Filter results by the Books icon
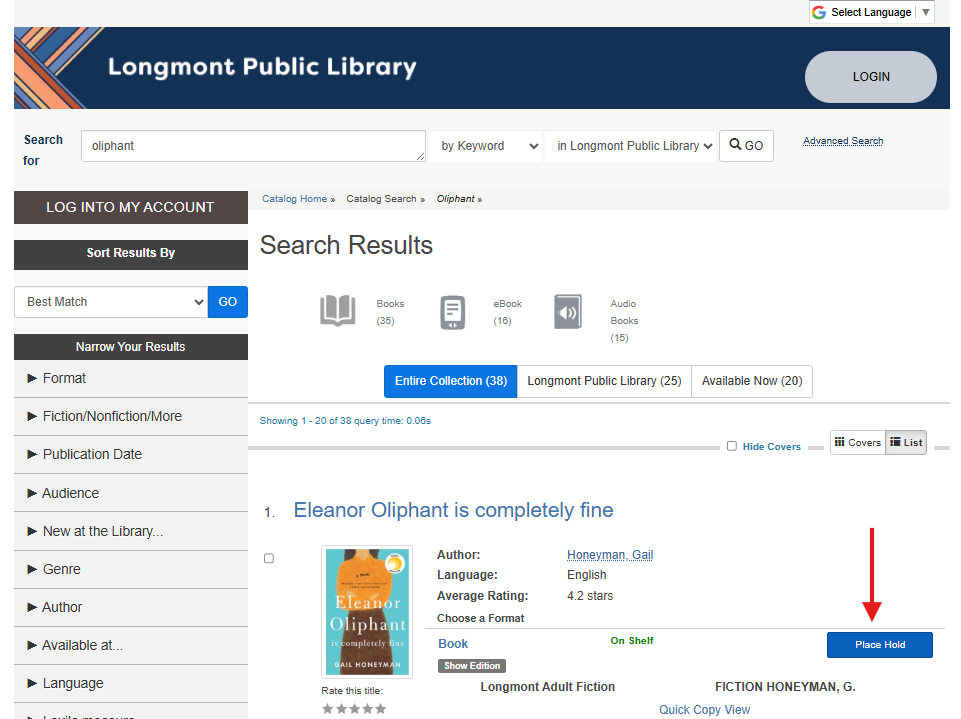Screen dimensions: 961x719 (x=338, y=311)
